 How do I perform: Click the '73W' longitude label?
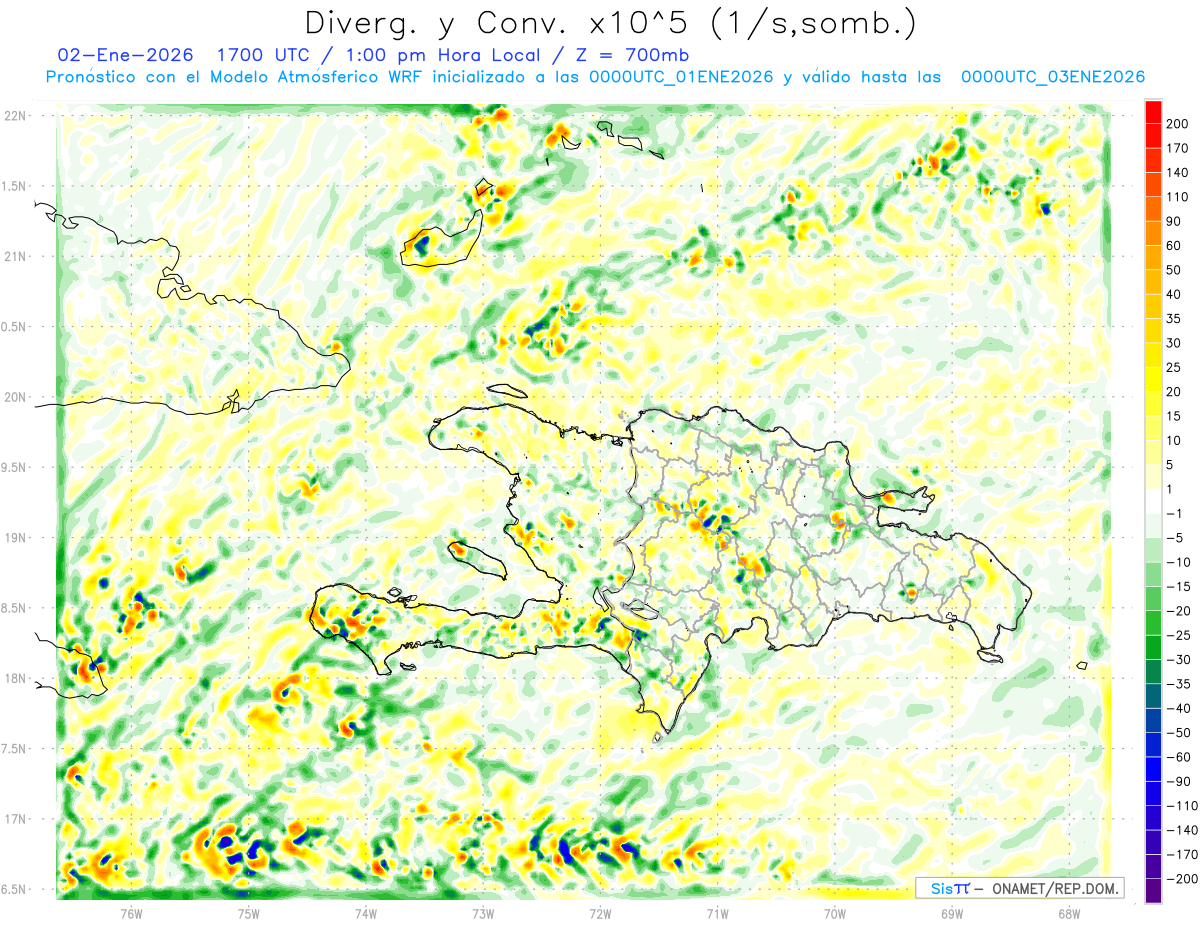coord(483,913)
